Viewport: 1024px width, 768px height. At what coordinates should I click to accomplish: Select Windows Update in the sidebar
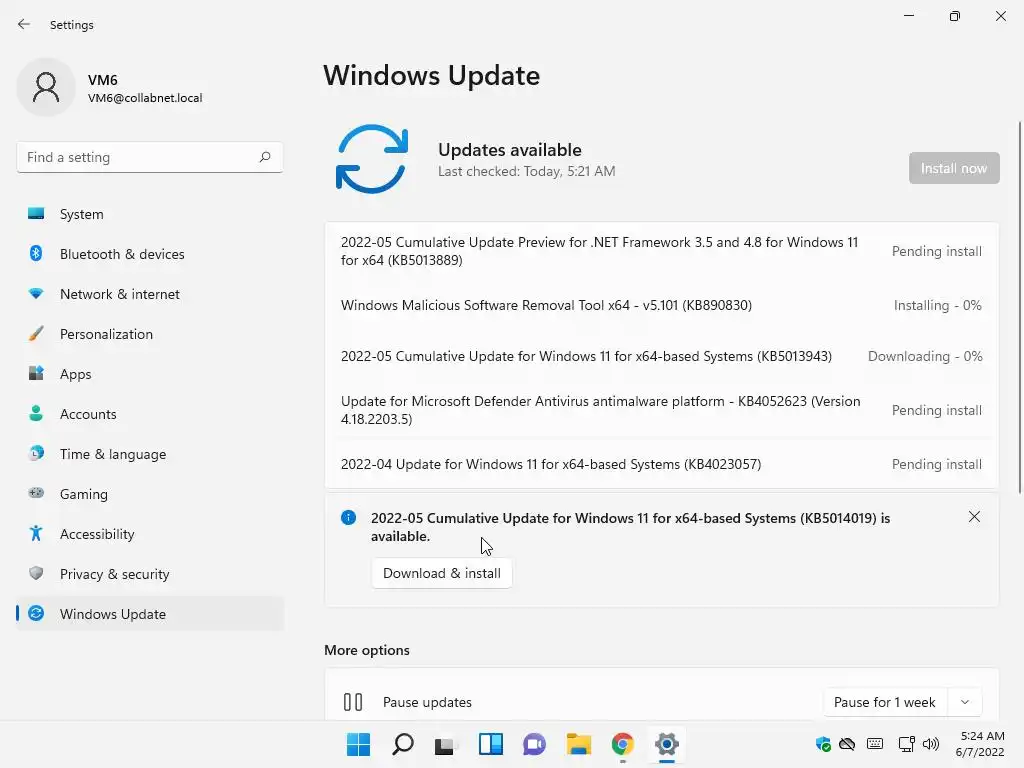tap(150, 614)
